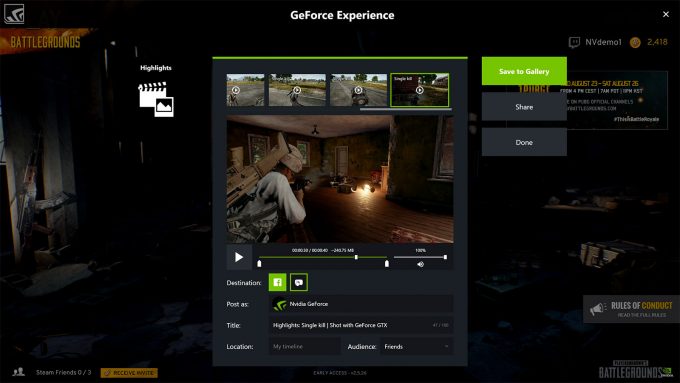The height and width of the screenshot is (383, 680).
Task: Click the video playback position handle
Action: pyautogui.click(x=356, y=257)
